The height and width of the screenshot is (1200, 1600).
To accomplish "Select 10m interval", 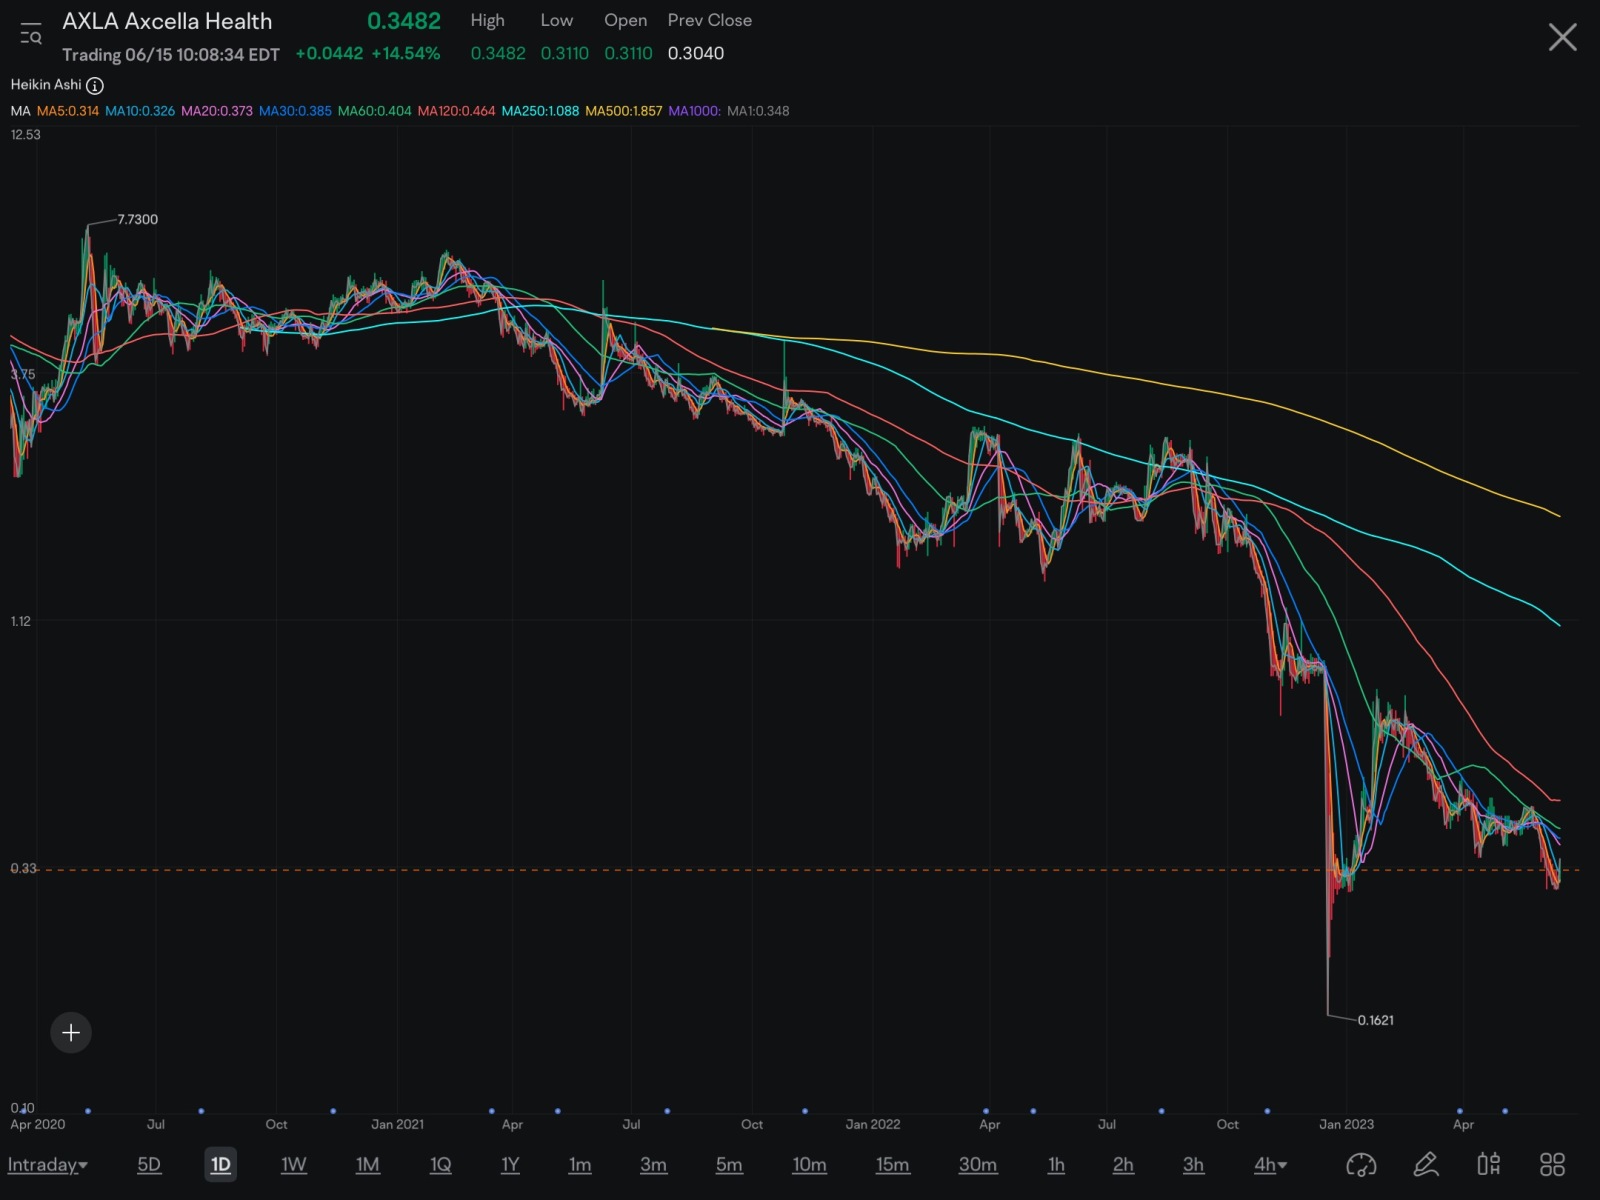I will pos(809,1165).
